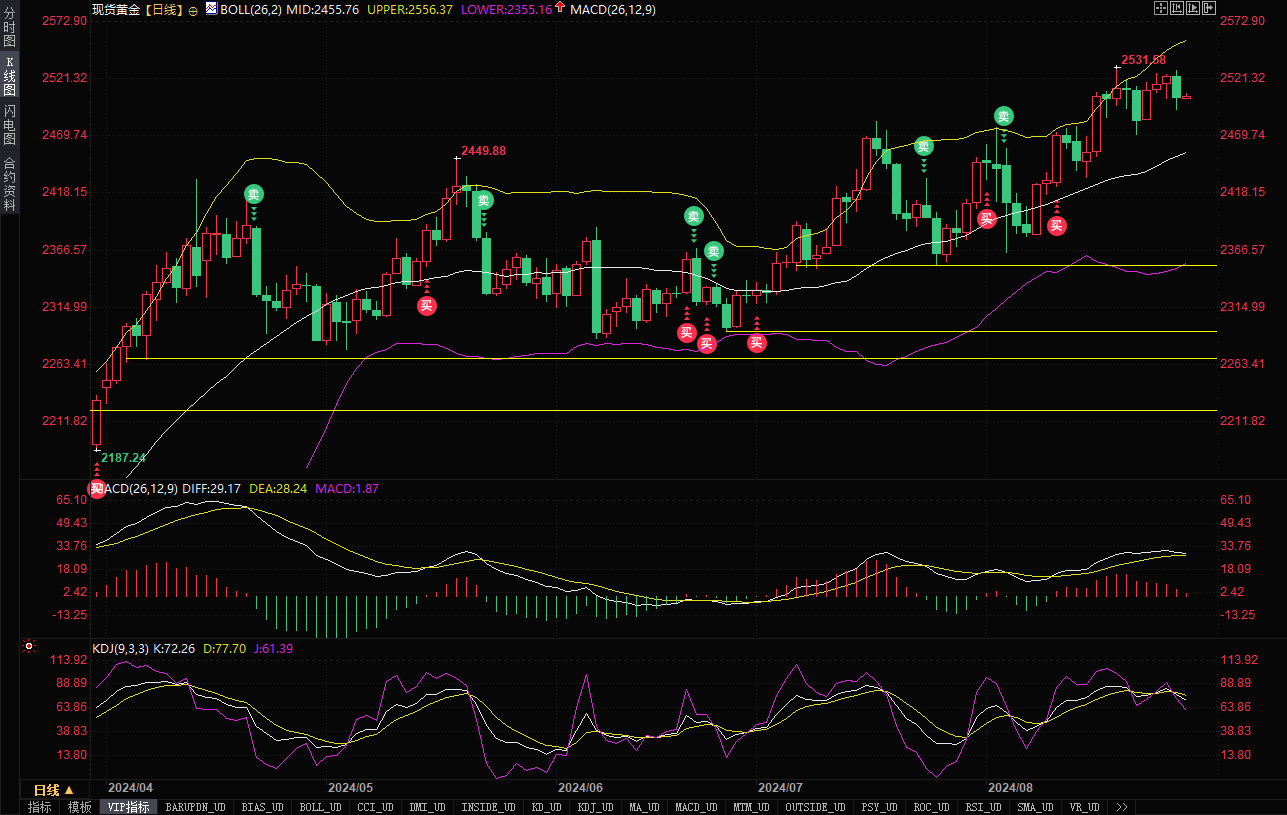Click the exit arrow icon at top right
The width and height of the screenshot is (1287, 815).
coord(1209,8)
